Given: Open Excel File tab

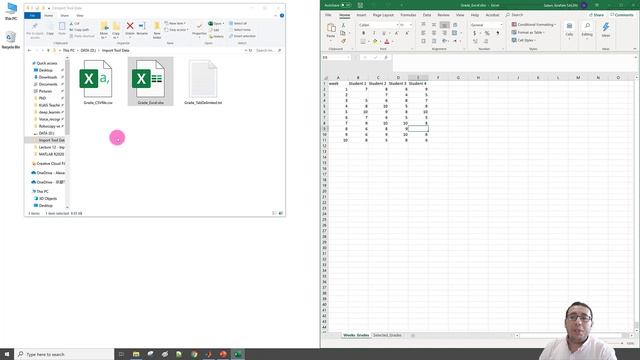Looking at the screenshot, I should (x=328, y=15).
